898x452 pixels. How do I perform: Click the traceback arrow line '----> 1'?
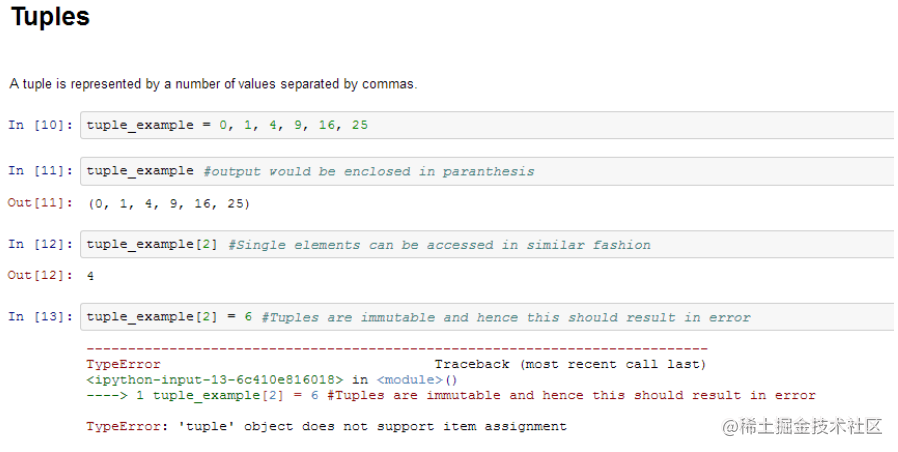115,395
